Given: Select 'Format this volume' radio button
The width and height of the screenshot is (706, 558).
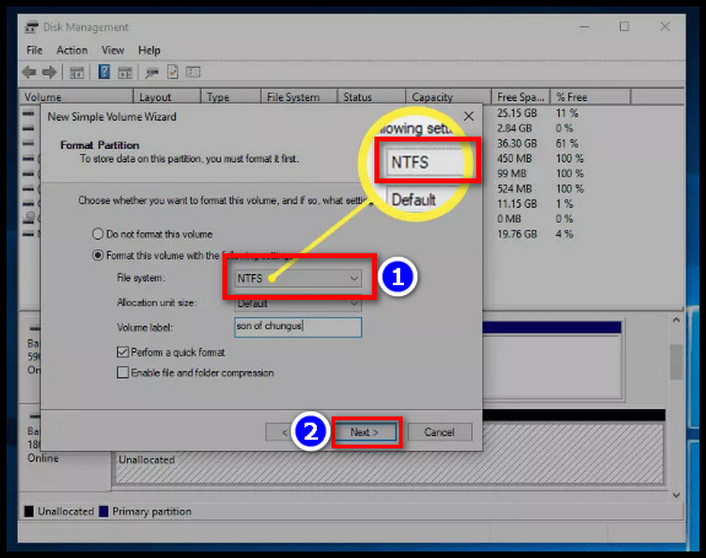Looking at the screenshot, I should [98, 255].
